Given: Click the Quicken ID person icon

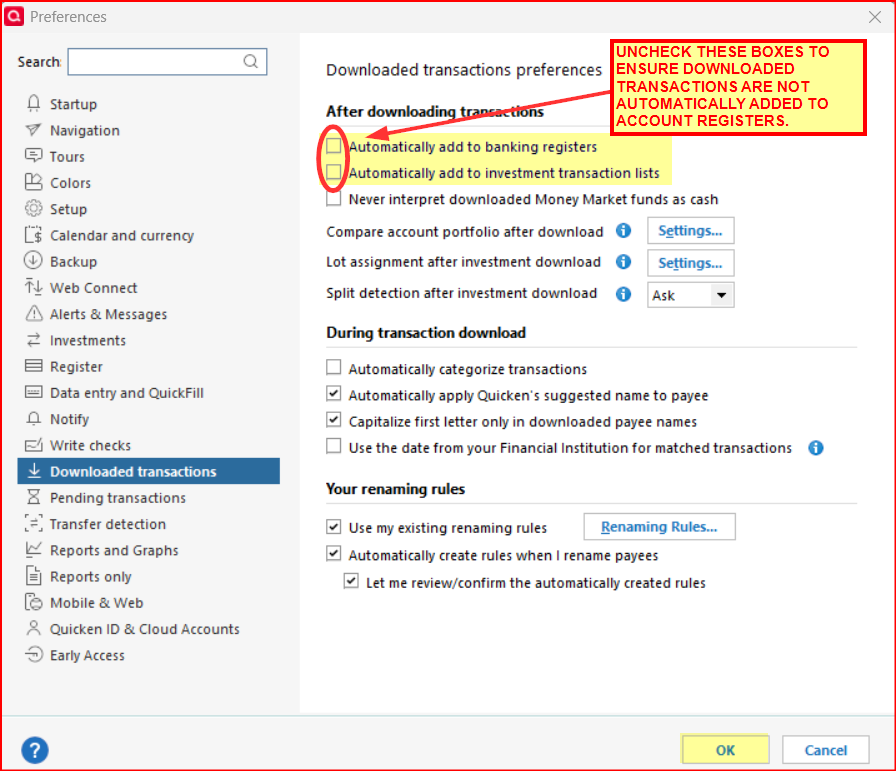Looking at the screenshot, I should coord(34,628).
